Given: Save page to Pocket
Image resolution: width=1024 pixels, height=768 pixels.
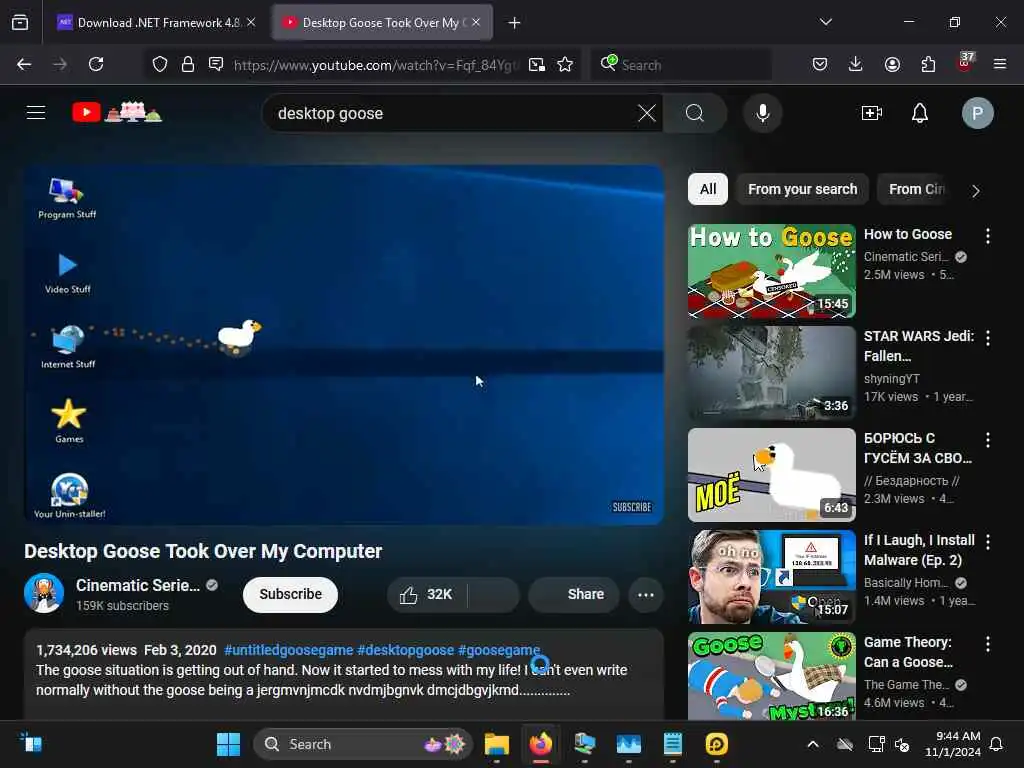Looking at the screenshot, I should click(x=820, y=64).
